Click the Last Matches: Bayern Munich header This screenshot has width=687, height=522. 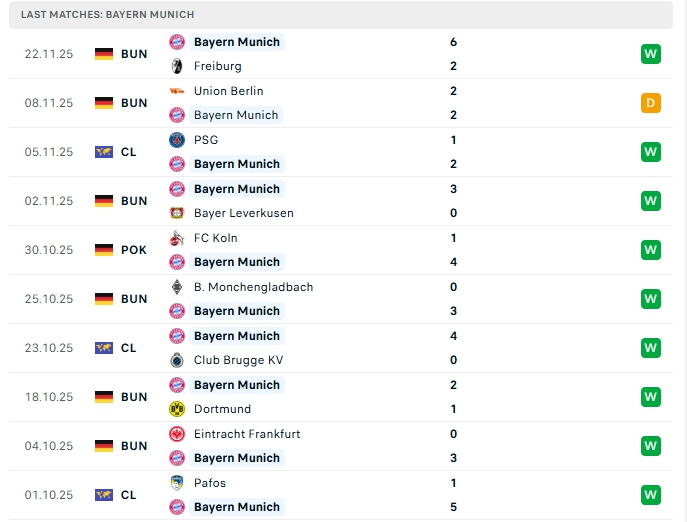coord(107,15)
